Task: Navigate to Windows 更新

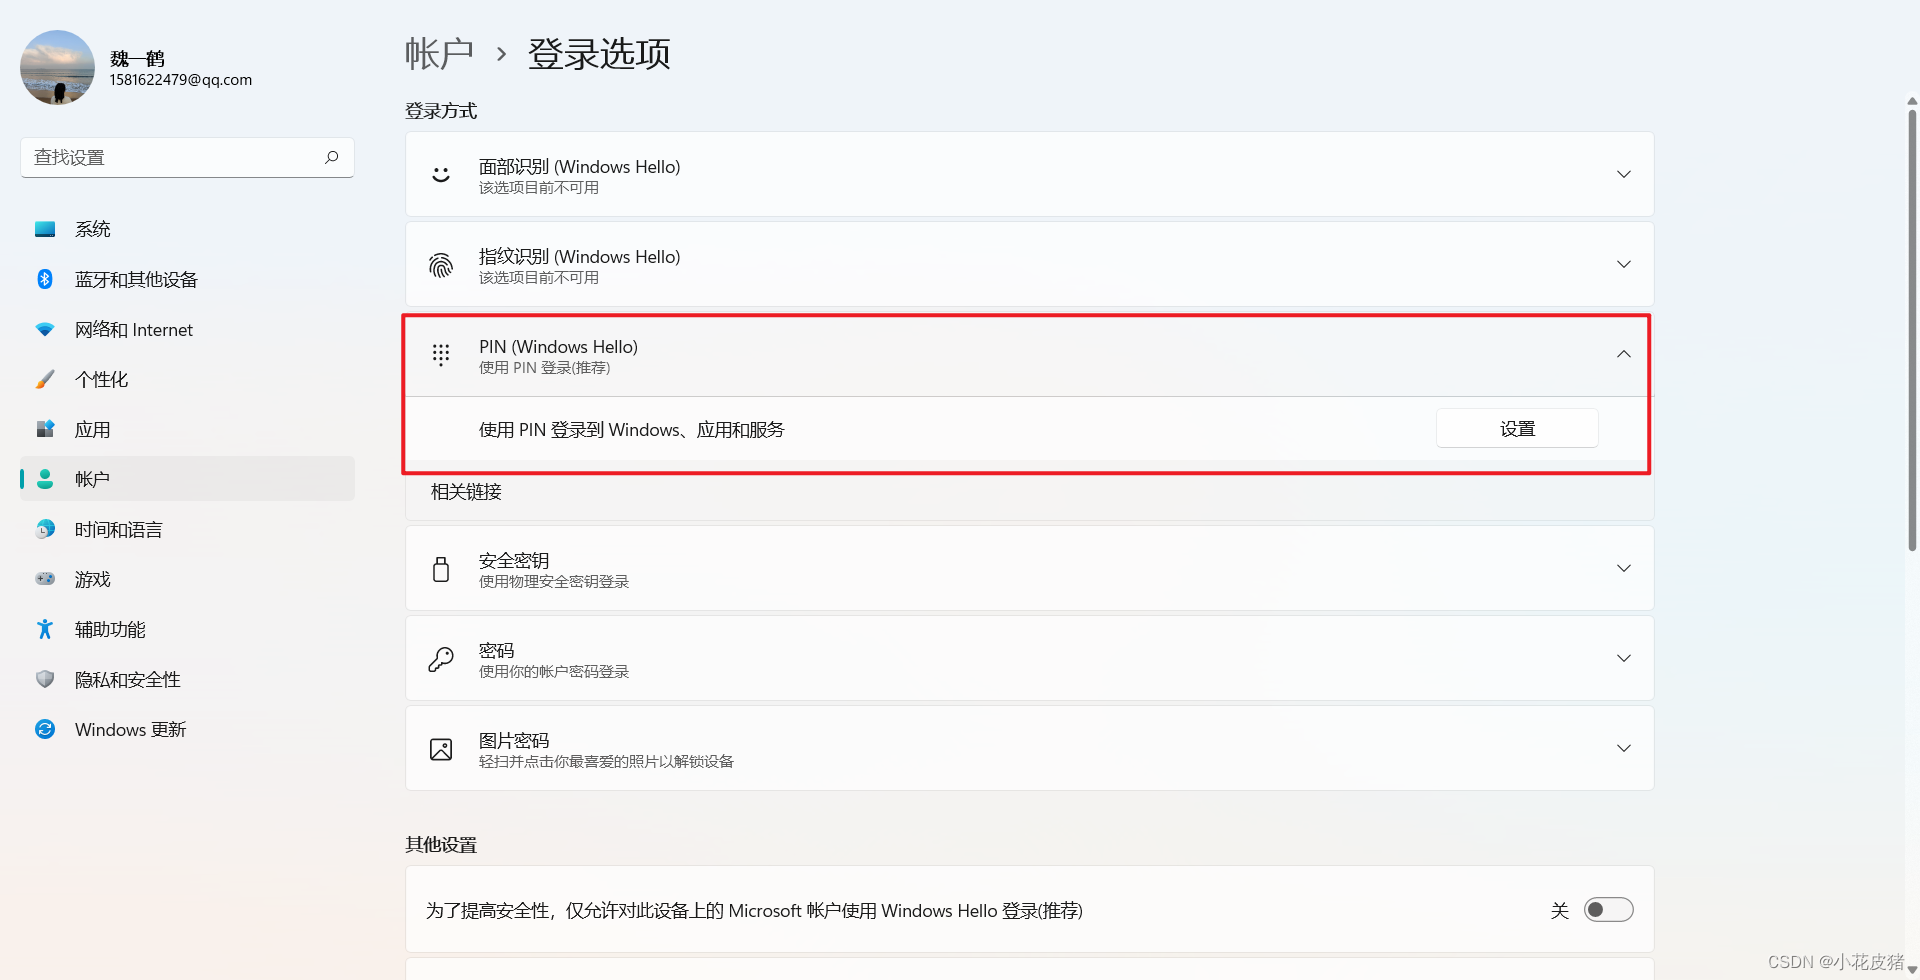Action: [187, 729]
